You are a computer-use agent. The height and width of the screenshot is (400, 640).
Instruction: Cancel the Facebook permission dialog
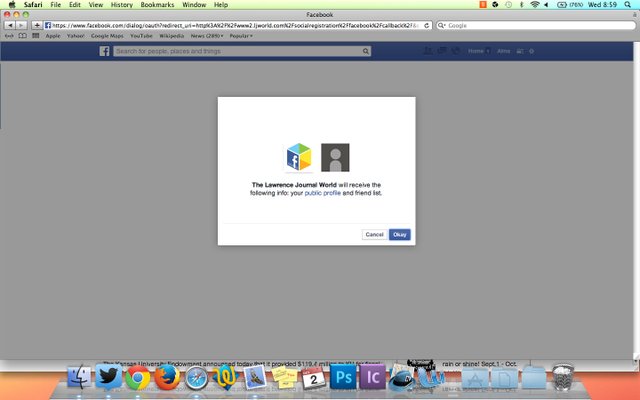coord(374,235)
